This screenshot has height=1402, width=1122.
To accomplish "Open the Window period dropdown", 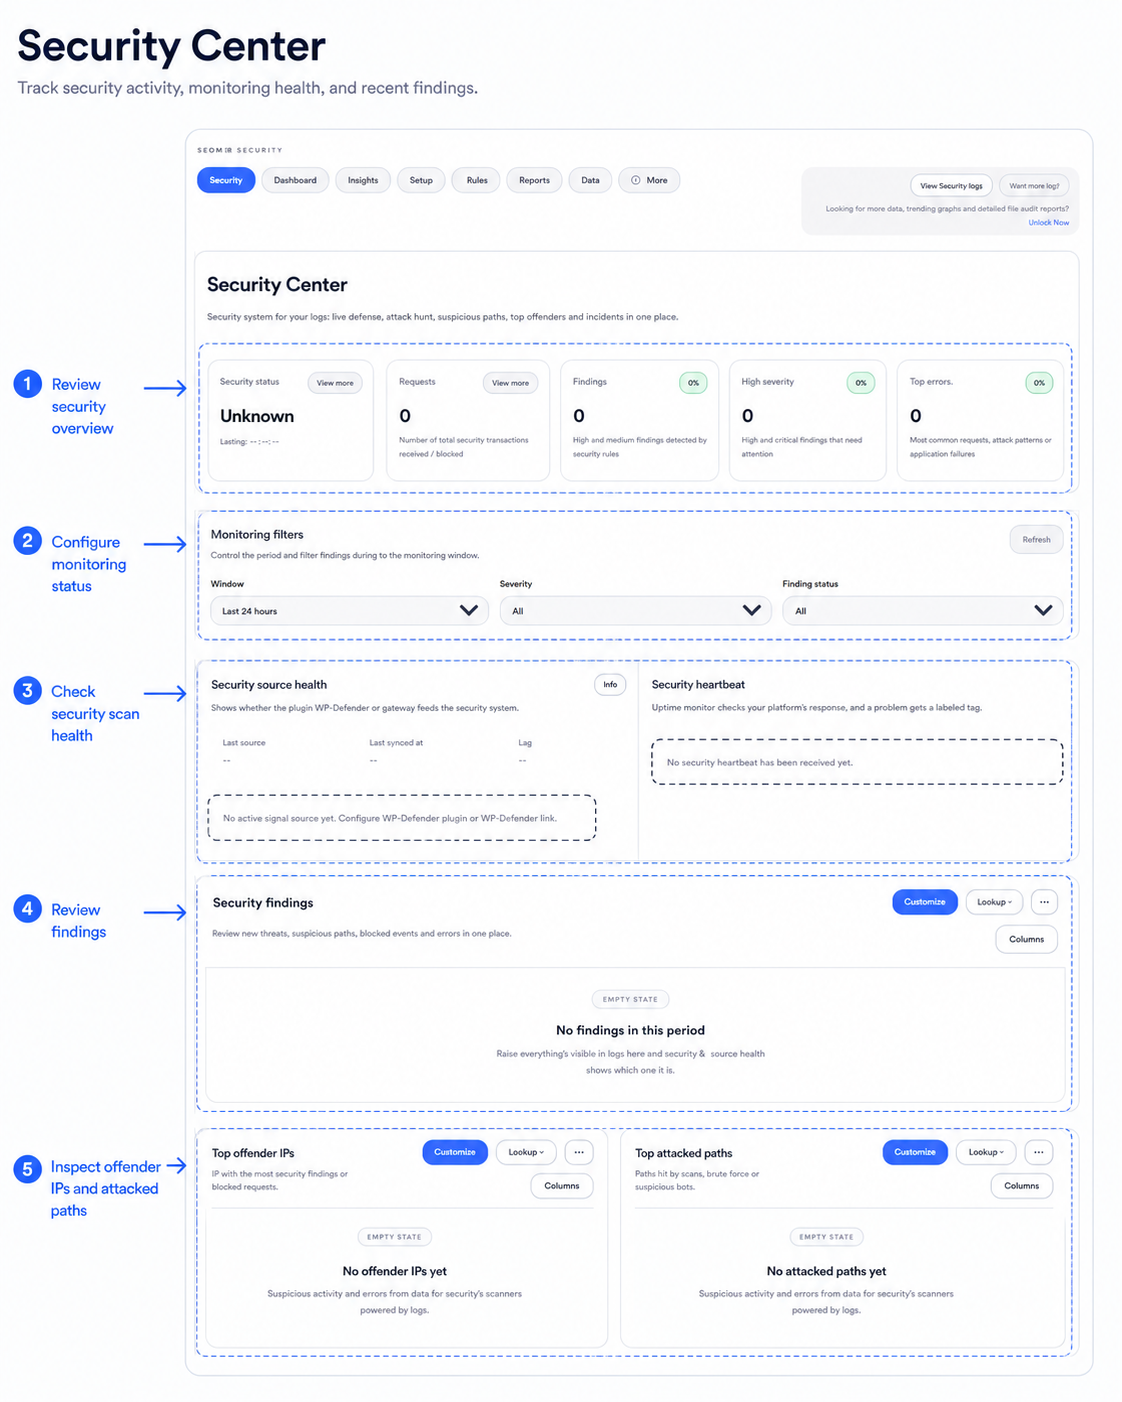I will [349, 611].
